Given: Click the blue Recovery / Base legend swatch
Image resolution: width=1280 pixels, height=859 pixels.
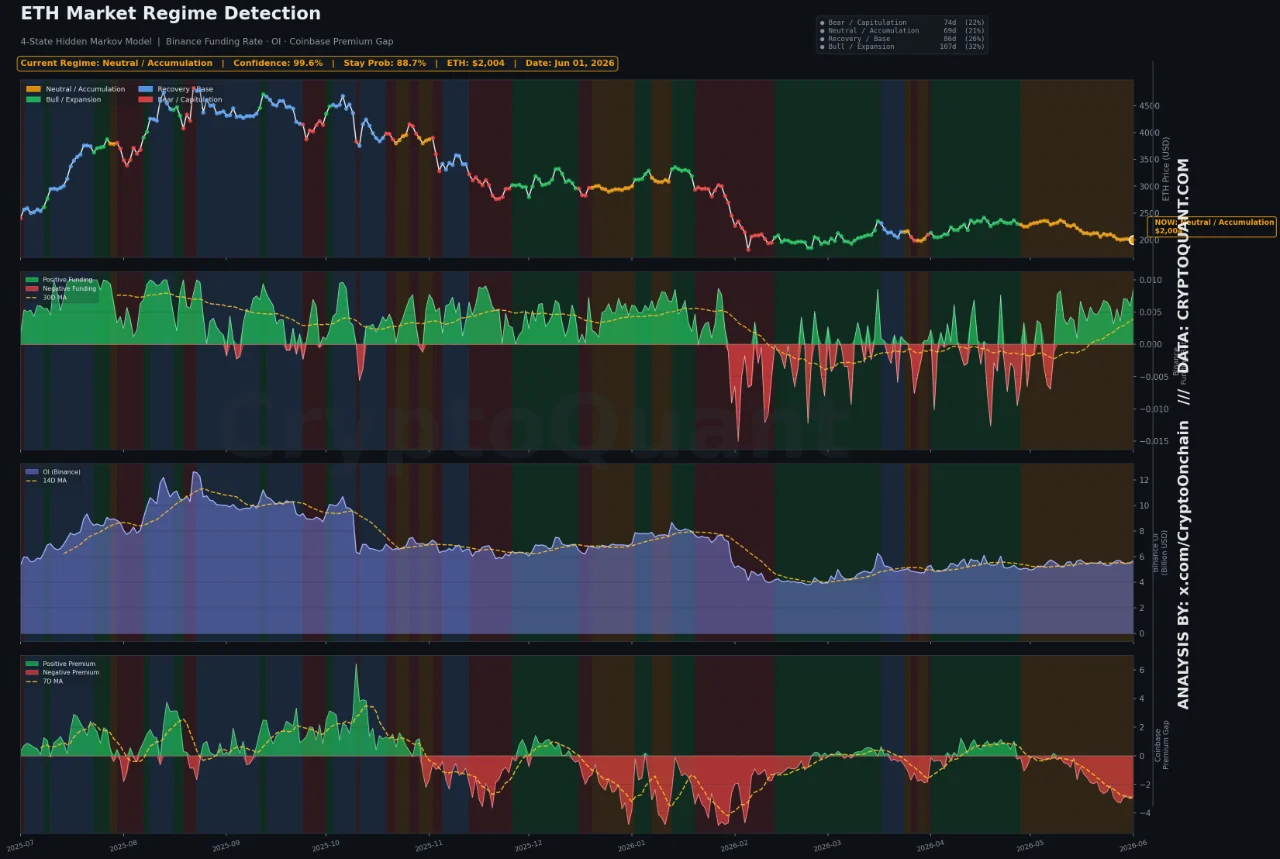Looking at the screenshot, I should coord(145,89).
